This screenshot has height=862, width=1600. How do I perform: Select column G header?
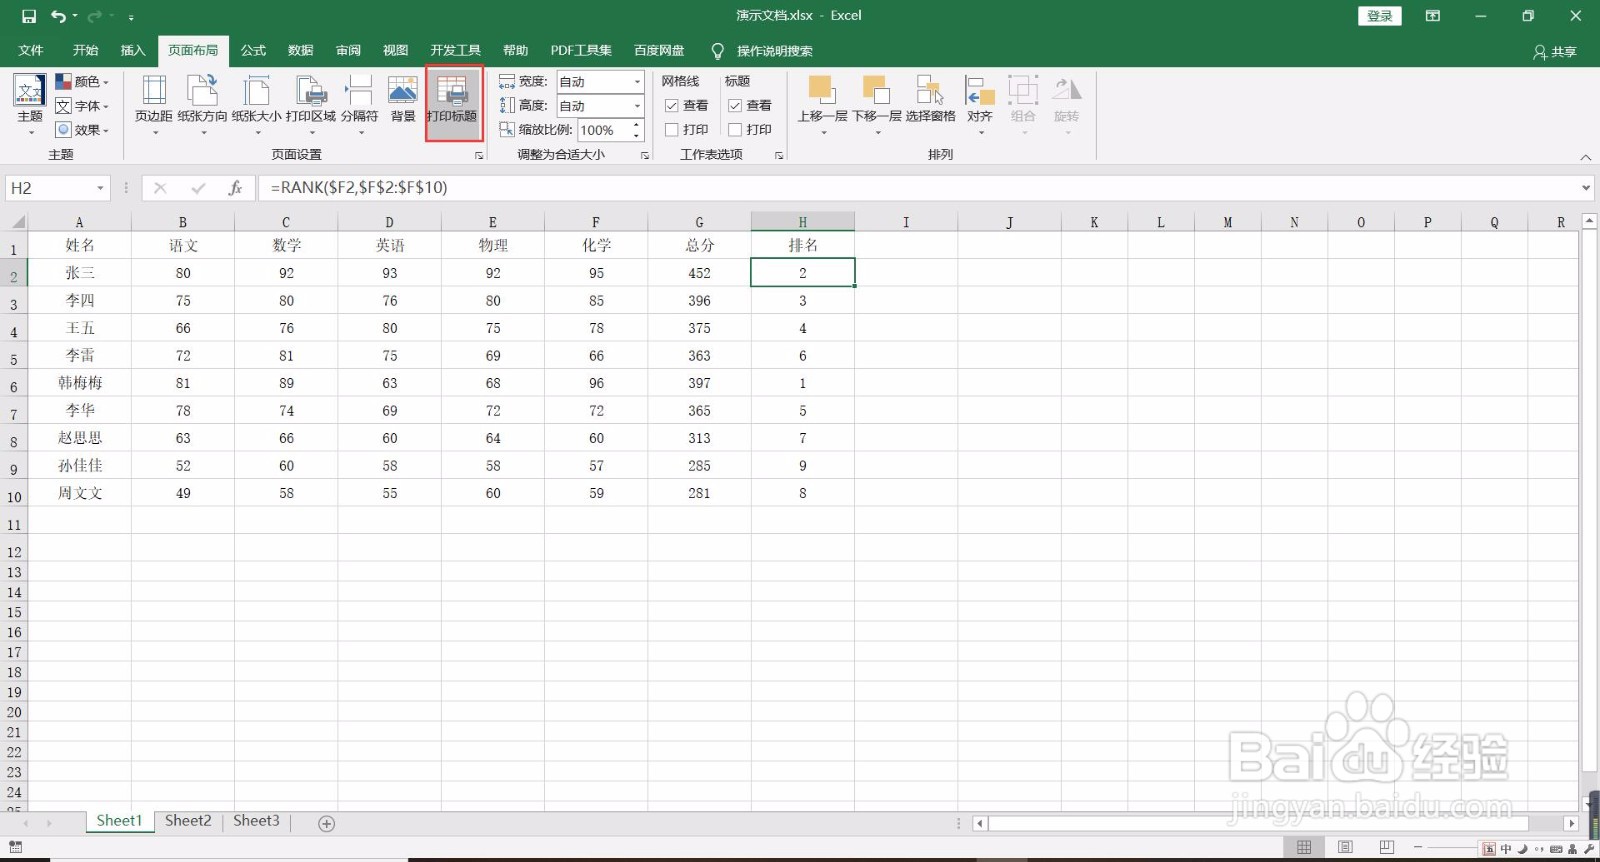699,222
